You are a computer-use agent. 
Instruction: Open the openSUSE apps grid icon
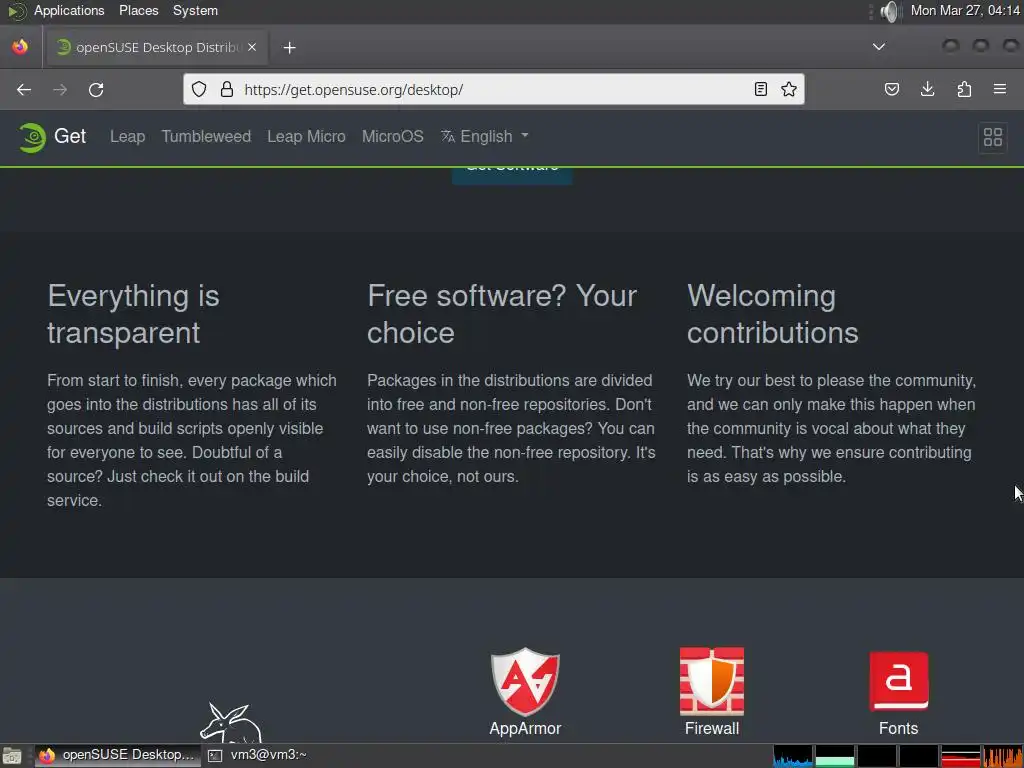click(993, 137)
